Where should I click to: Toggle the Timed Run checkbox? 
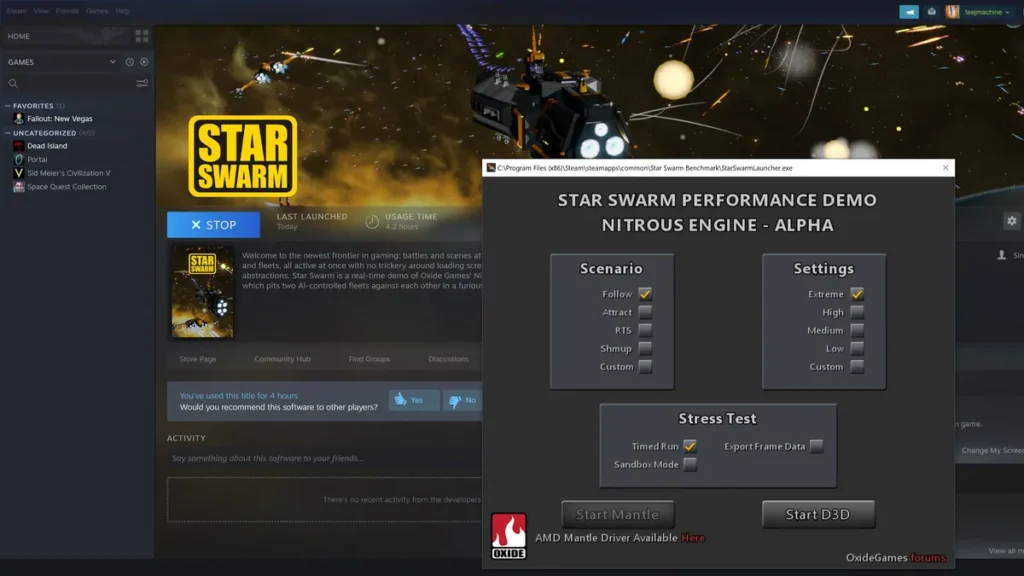pyautogui.click(x=689, y=446)
